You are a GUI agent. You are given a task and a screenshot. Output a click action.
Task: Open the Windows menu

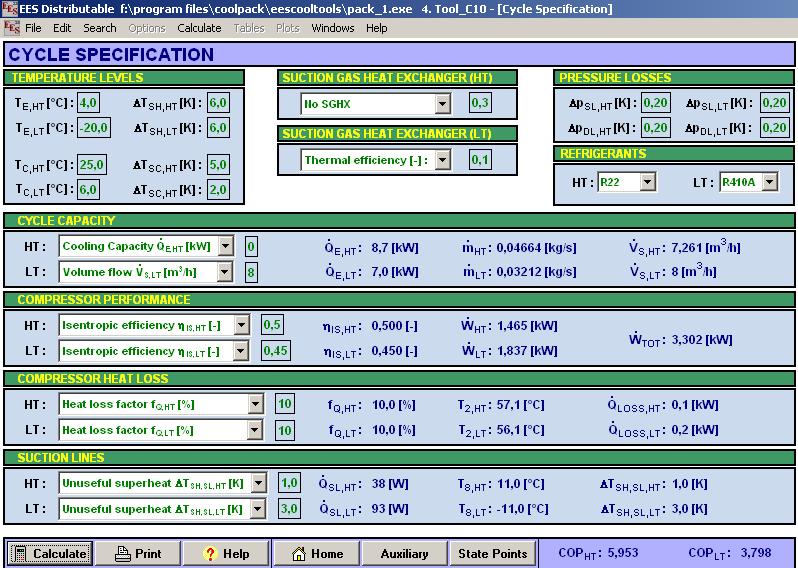coord(333,28)
